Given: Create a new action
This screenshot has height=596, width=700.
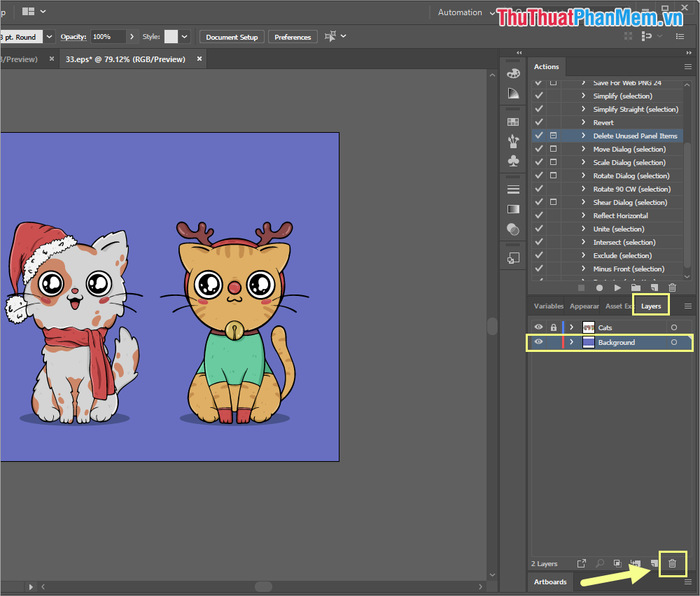Looking at the screenshot, I should tap(654, 288).
